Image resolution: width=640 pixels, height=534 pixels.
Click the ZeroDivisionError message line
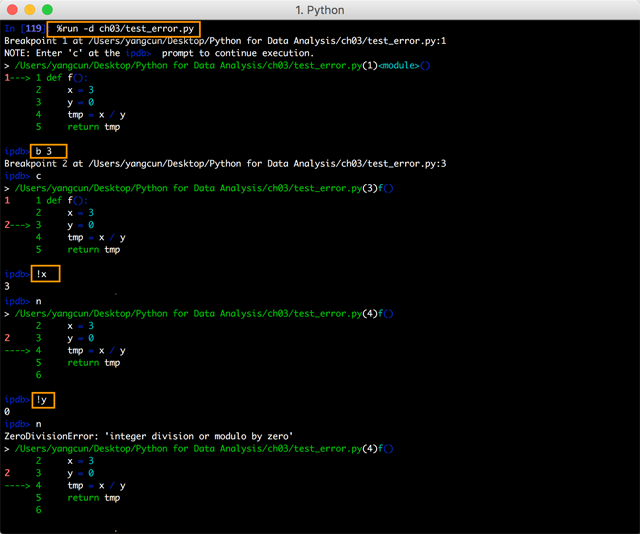(x=149, y=436)
